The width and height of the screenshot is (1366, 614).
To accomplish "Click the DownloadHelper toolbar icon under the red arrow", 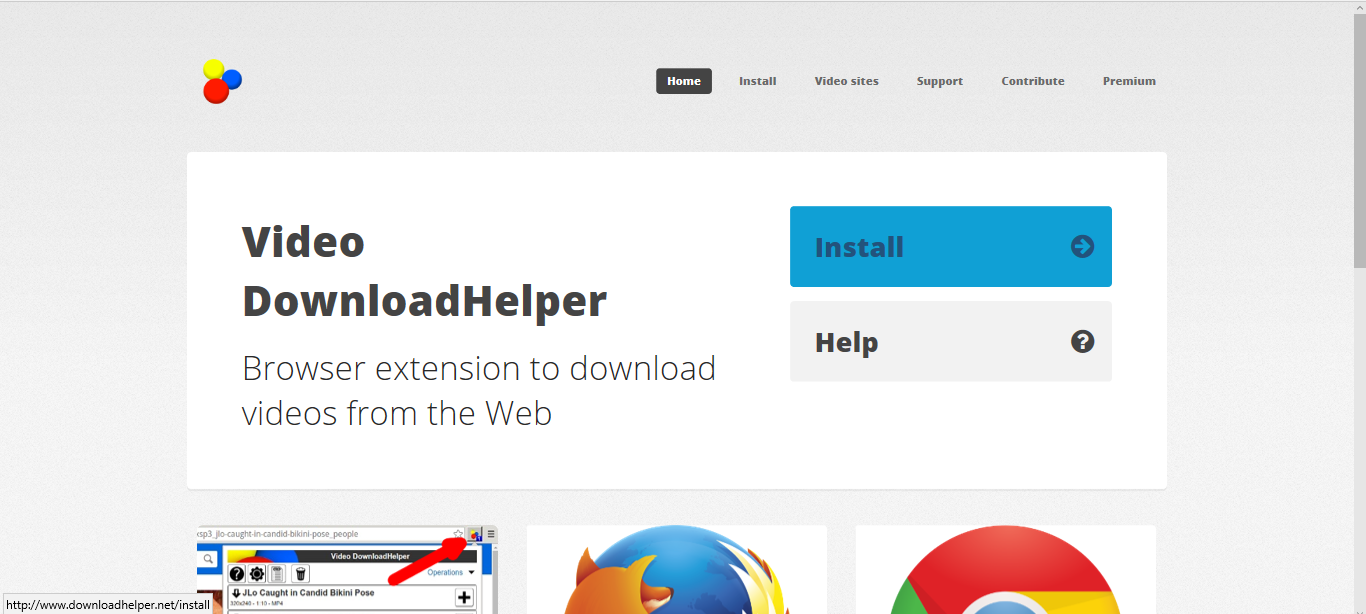I will tap(475, 534).
